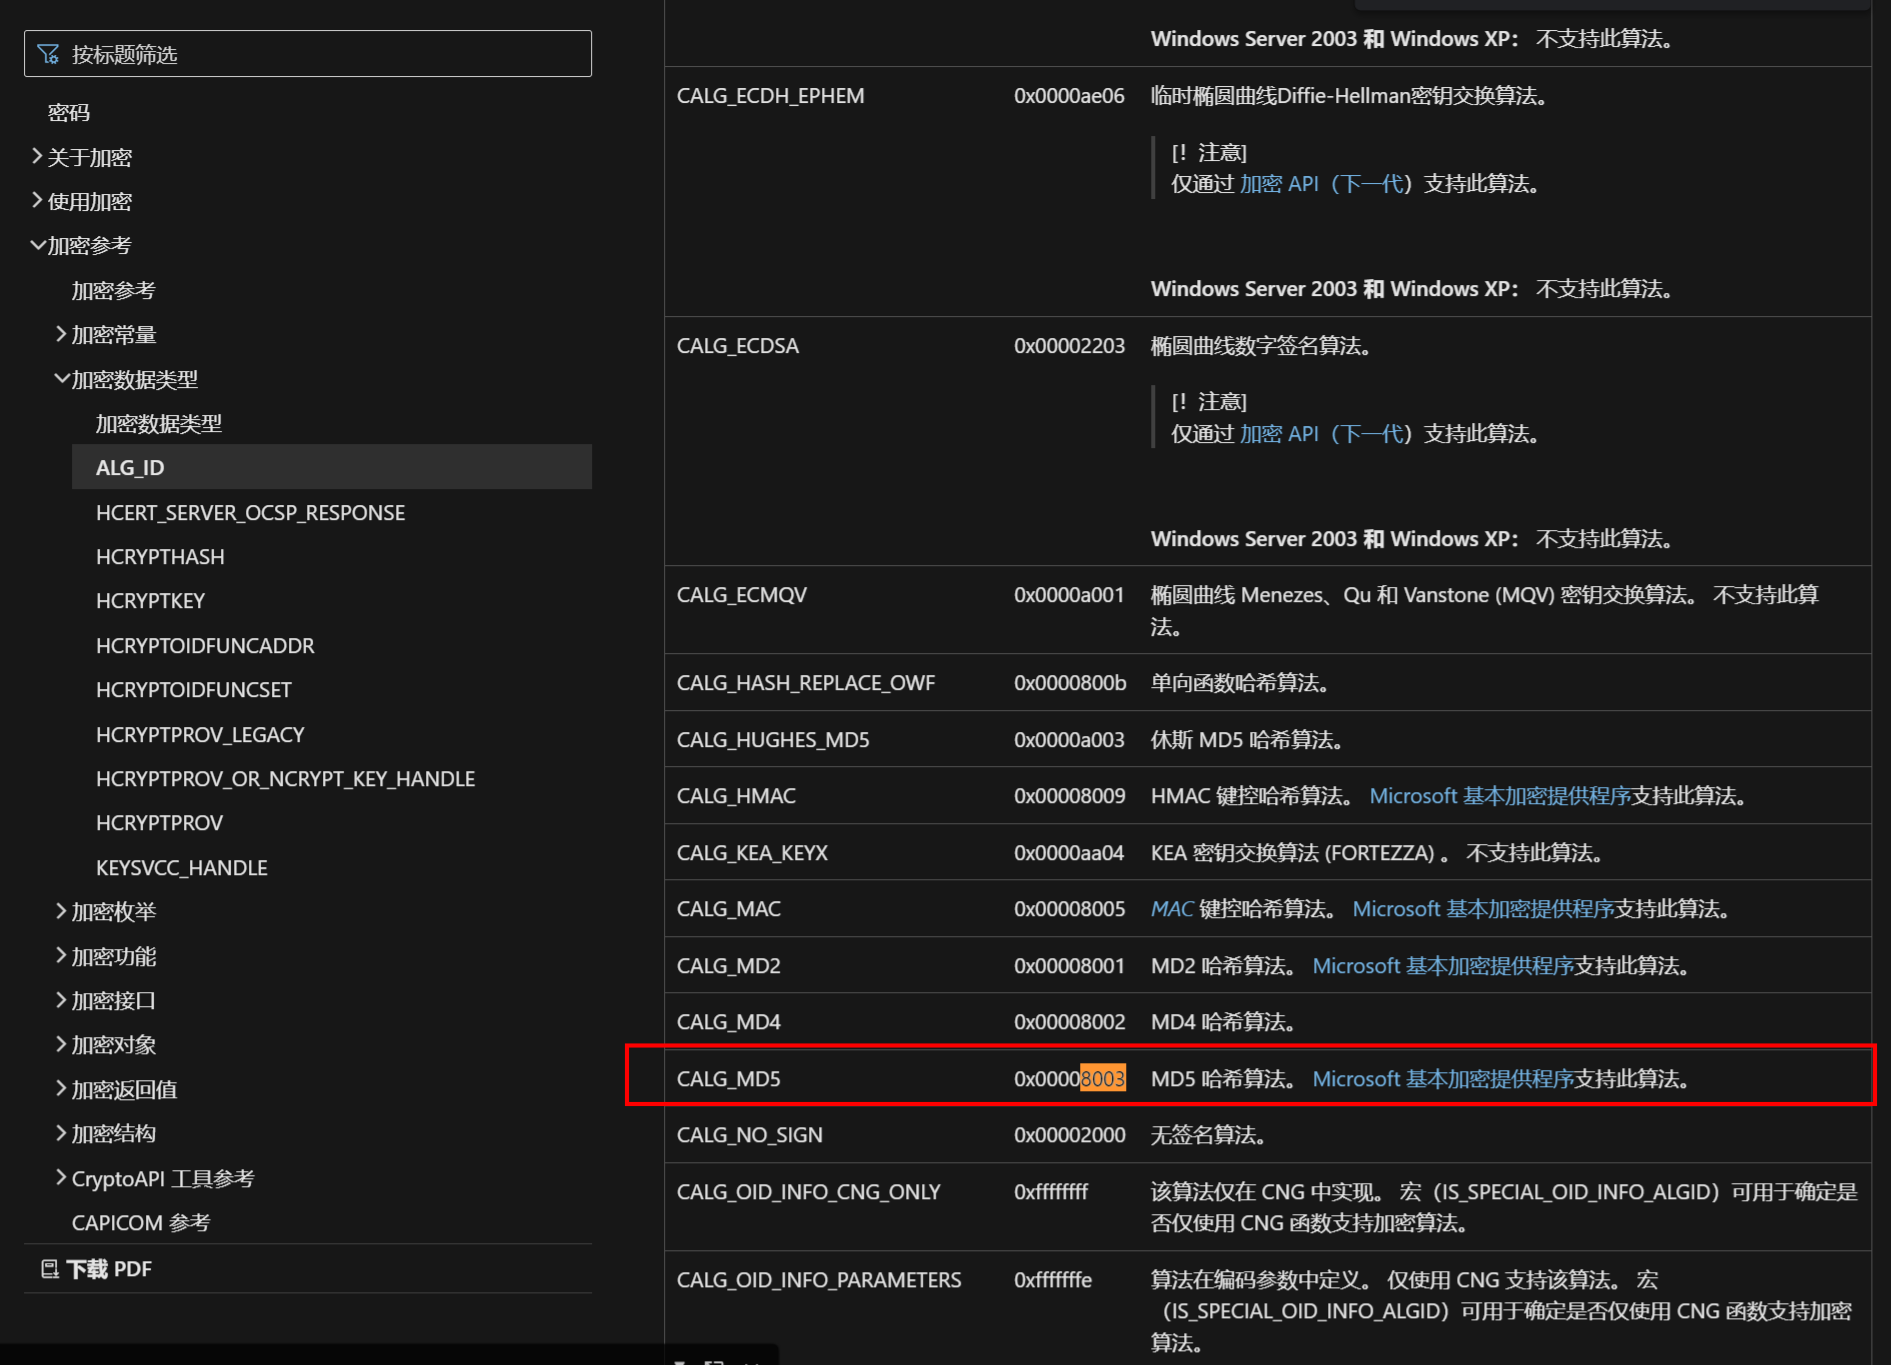This screenshot has width=1891, height=1365.
Task: Click Microsoft 基本加密提供程序 link in CALG_HMAC row
Action: (1499, 796)
